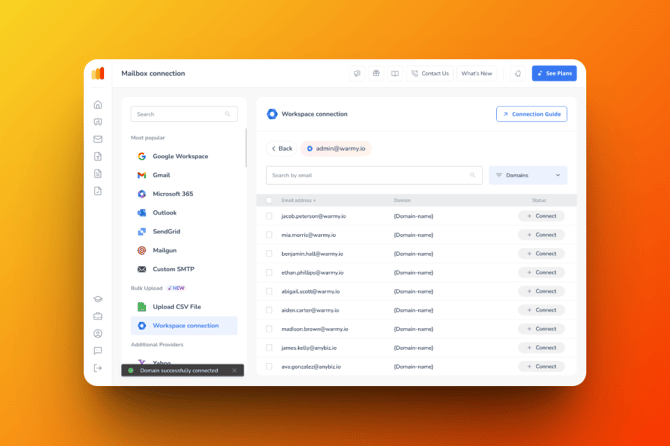Go back using the Back chevron button

[x=282, y=148]
